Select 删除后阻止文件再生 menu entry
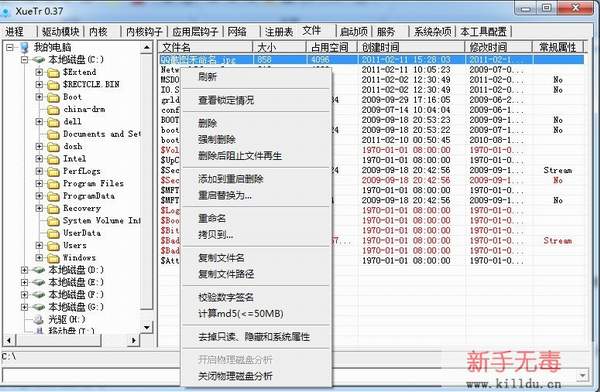600x392 pixels. [x=256, y=156]
